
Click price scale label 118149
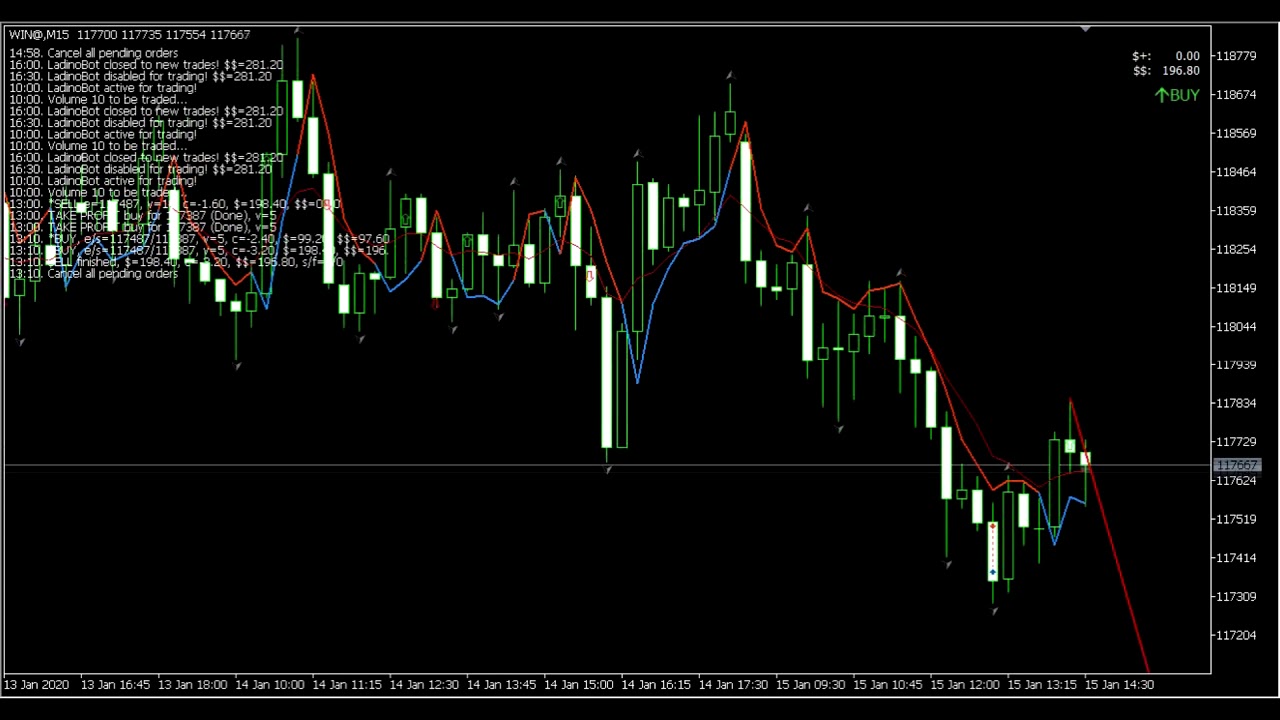1237,288
